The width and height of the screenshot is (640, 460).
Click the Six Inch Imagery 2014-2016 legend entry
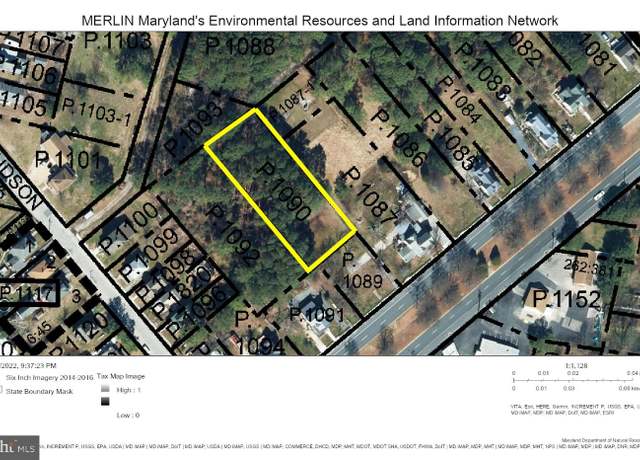49,378
